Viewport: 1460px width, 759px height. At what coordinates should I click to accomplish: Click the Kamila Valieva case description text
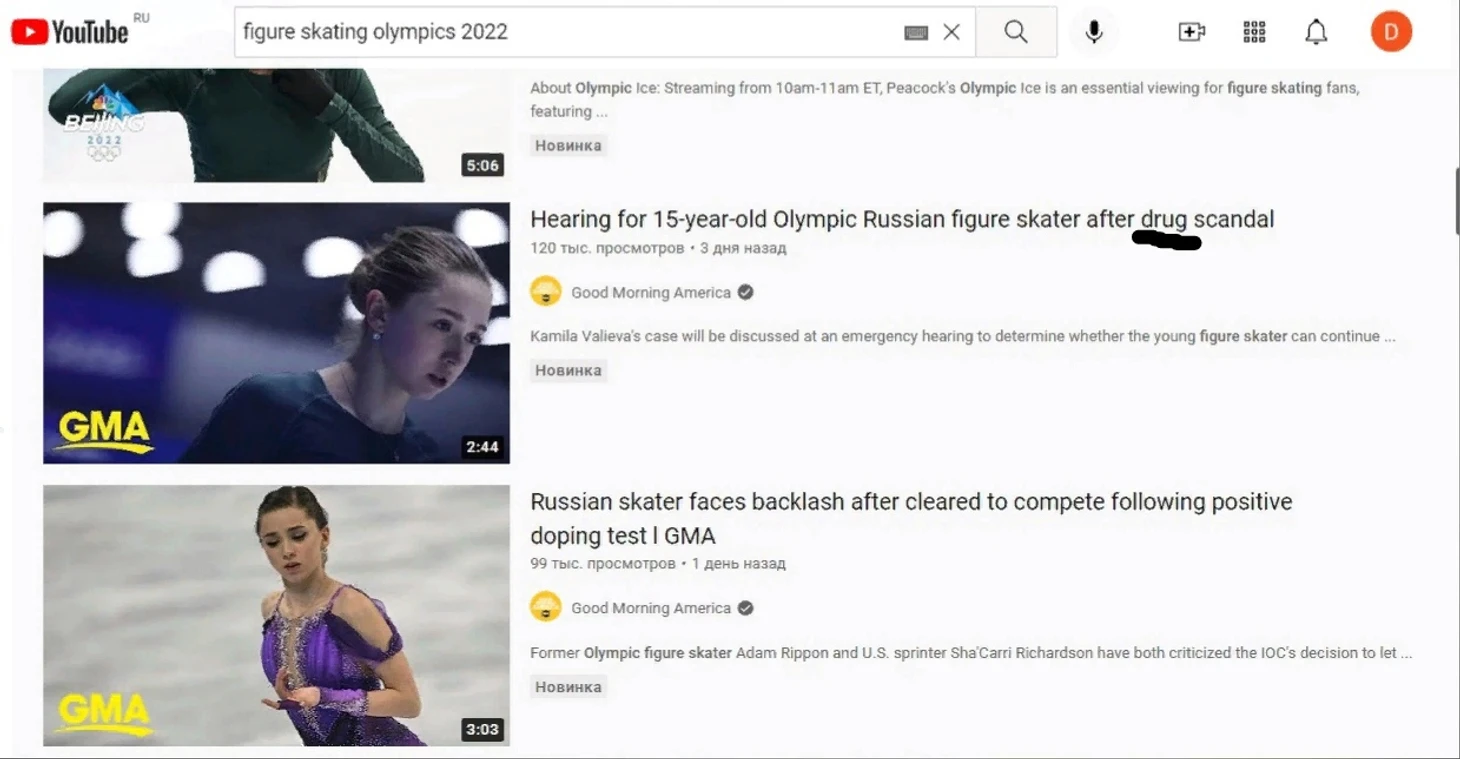point(963,336)
